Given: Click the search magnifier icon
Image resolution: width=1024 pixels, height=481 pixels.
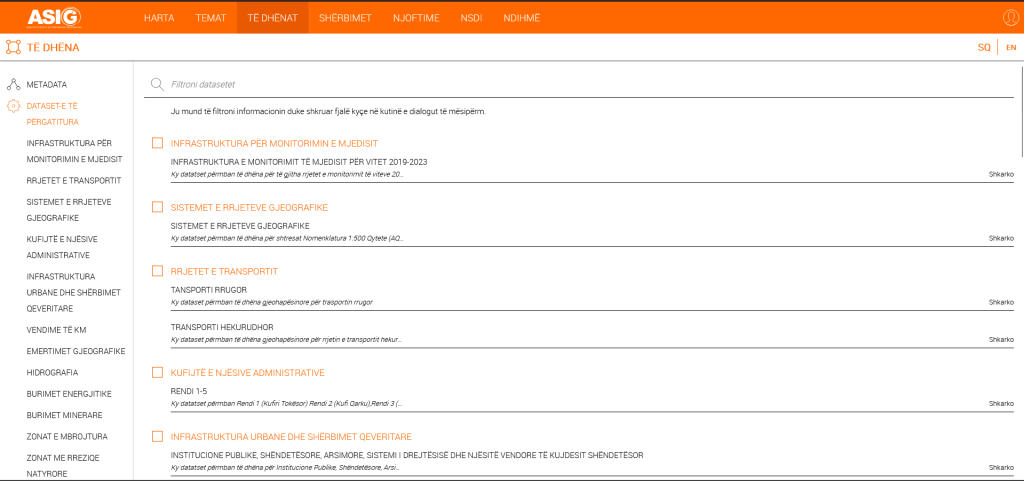Looking at the screenshot, I should (157, 85).
